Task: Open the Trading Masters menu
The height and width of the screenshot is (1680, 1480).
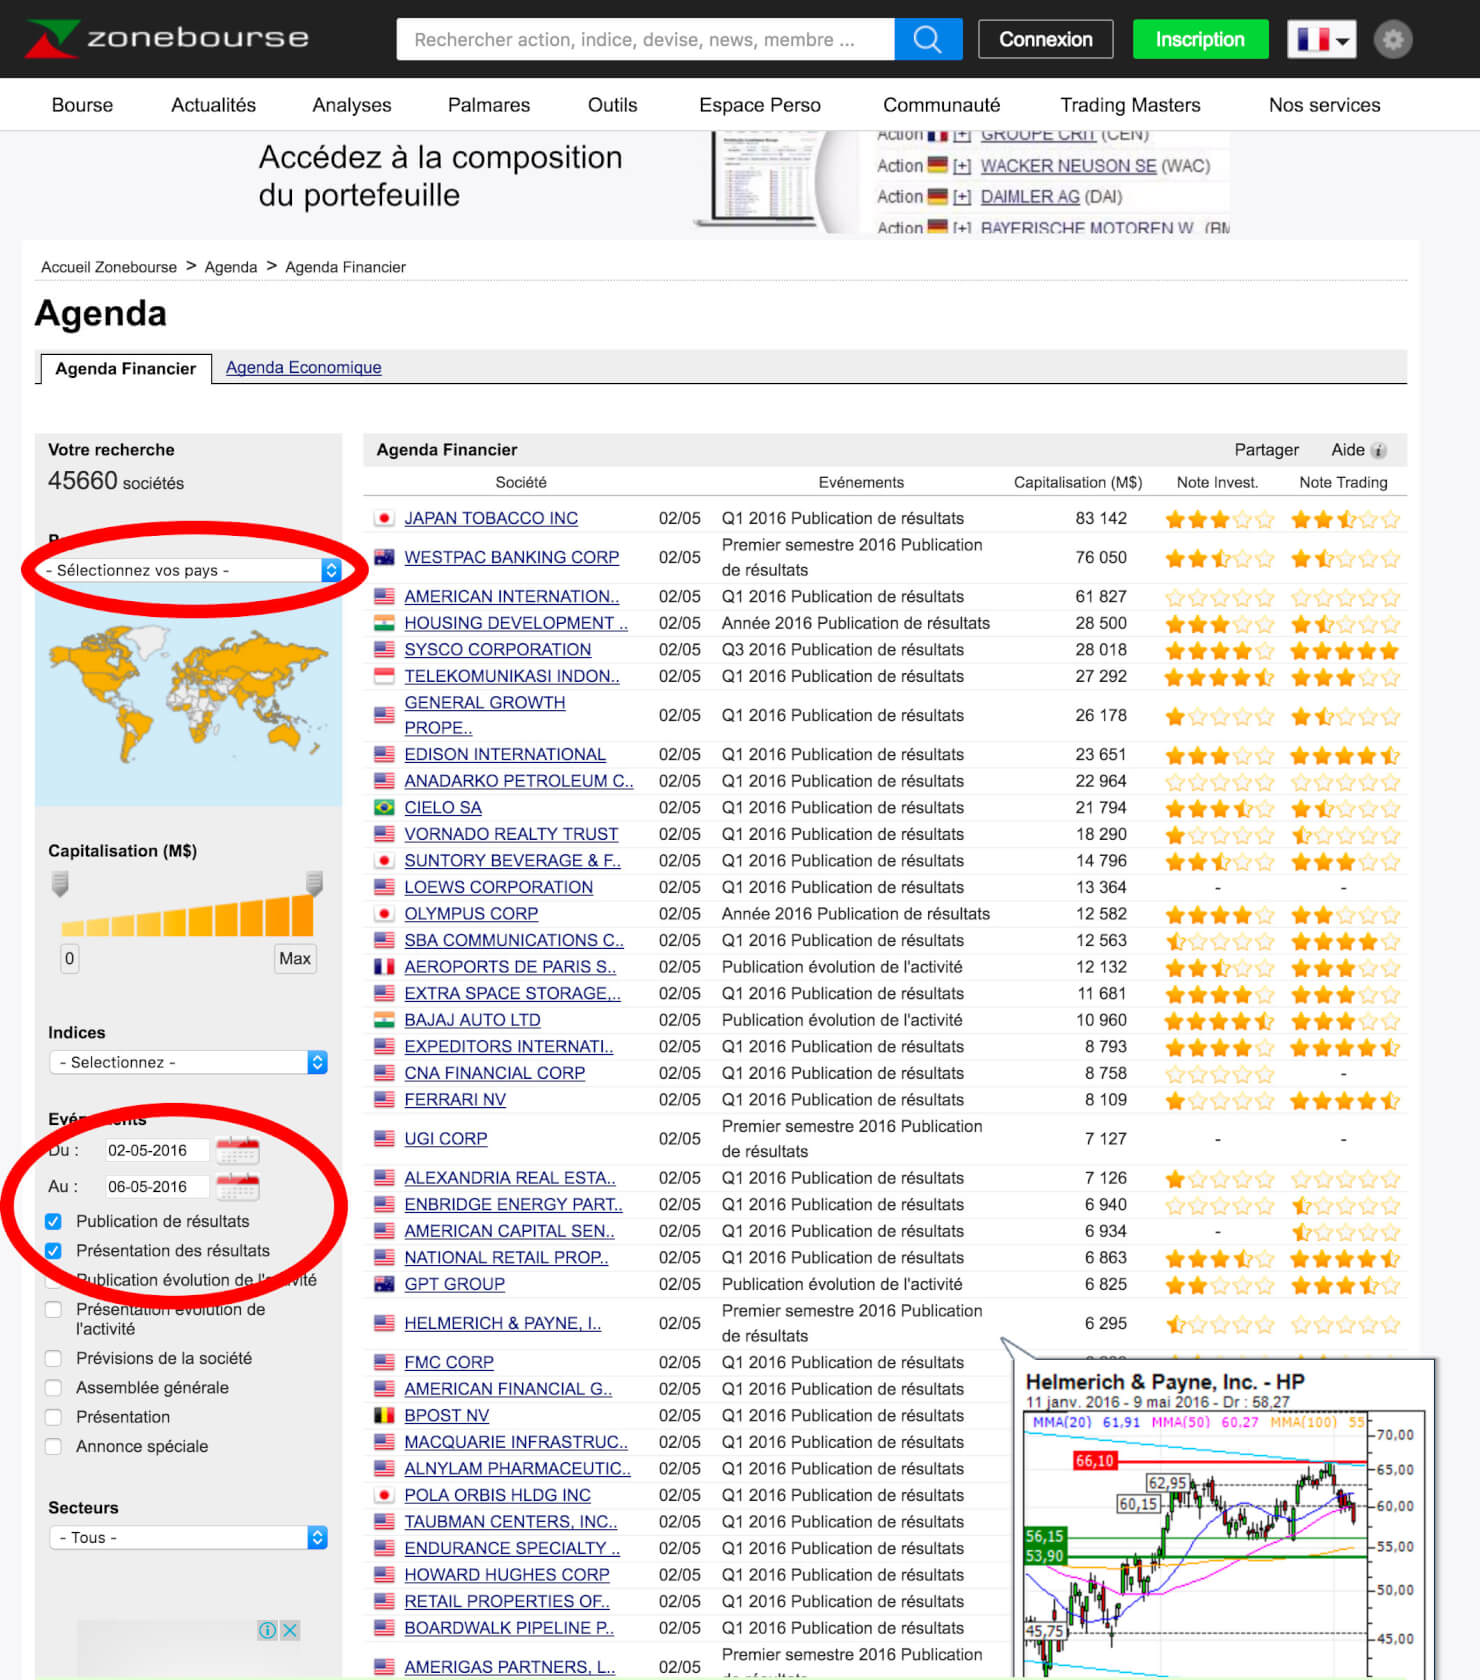Action: (1130, 105)
